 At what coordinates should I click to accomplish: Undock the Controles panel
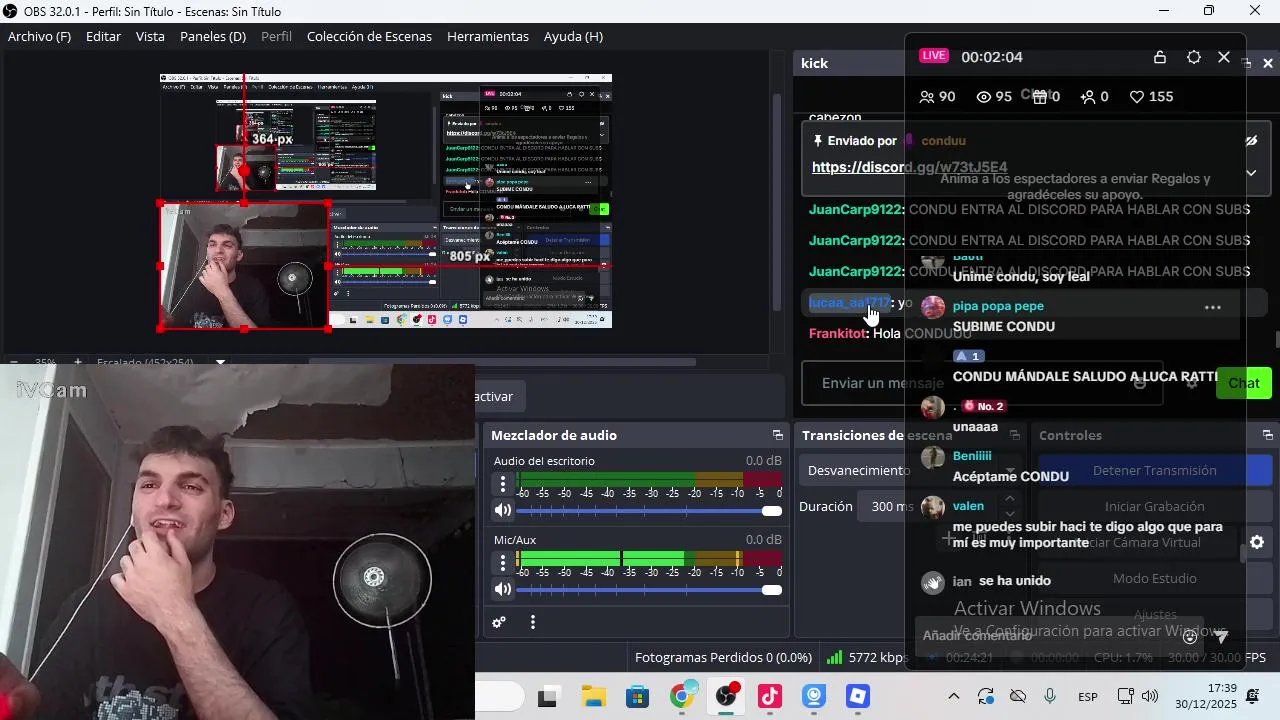coord(1267,435)
